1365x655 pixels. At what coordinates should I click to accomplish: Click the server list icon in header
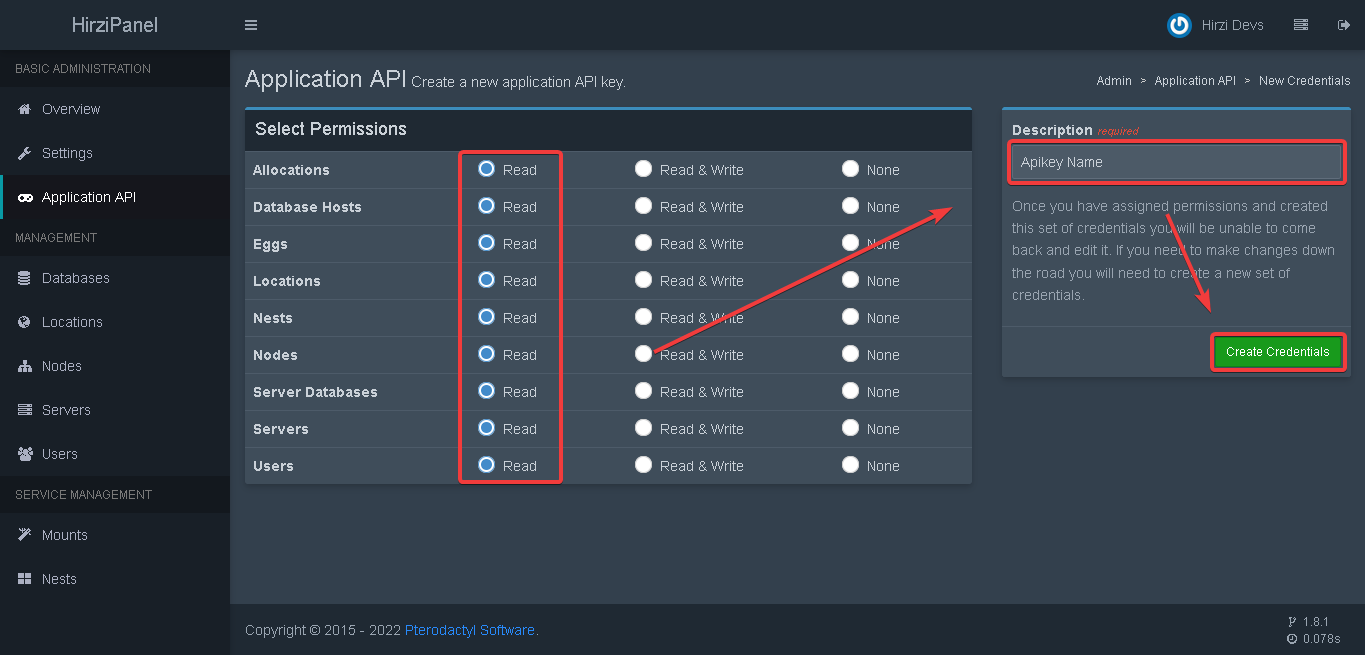1300,25
